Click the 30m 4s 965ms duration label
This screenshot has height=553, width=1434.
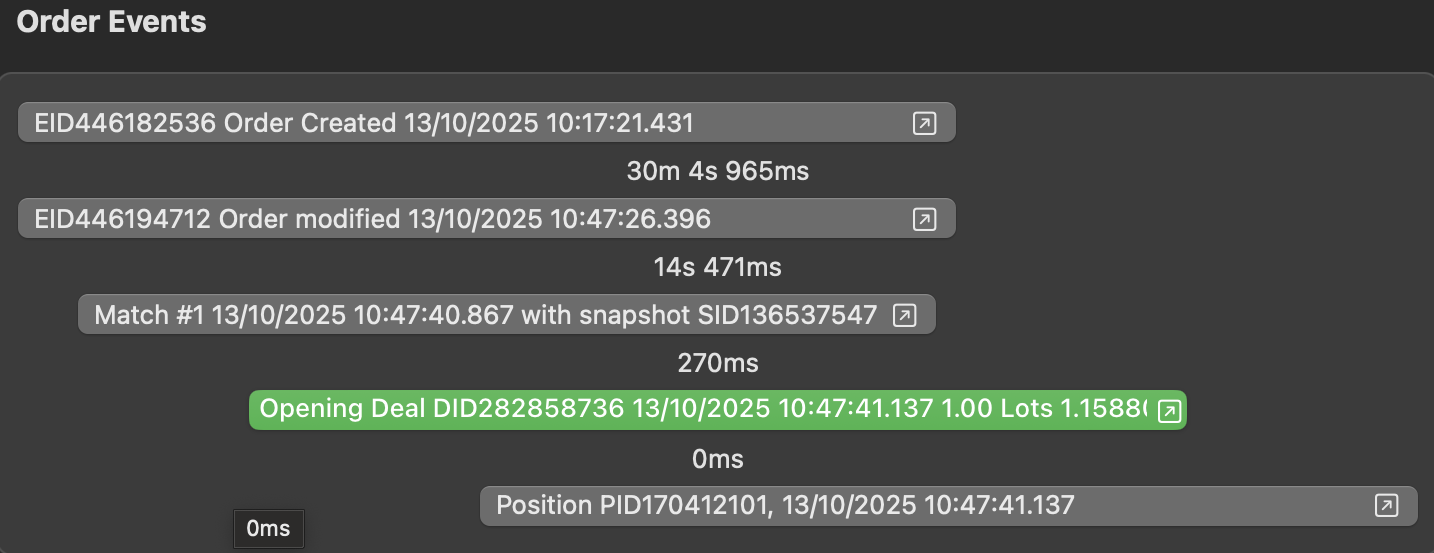point(717,172)
